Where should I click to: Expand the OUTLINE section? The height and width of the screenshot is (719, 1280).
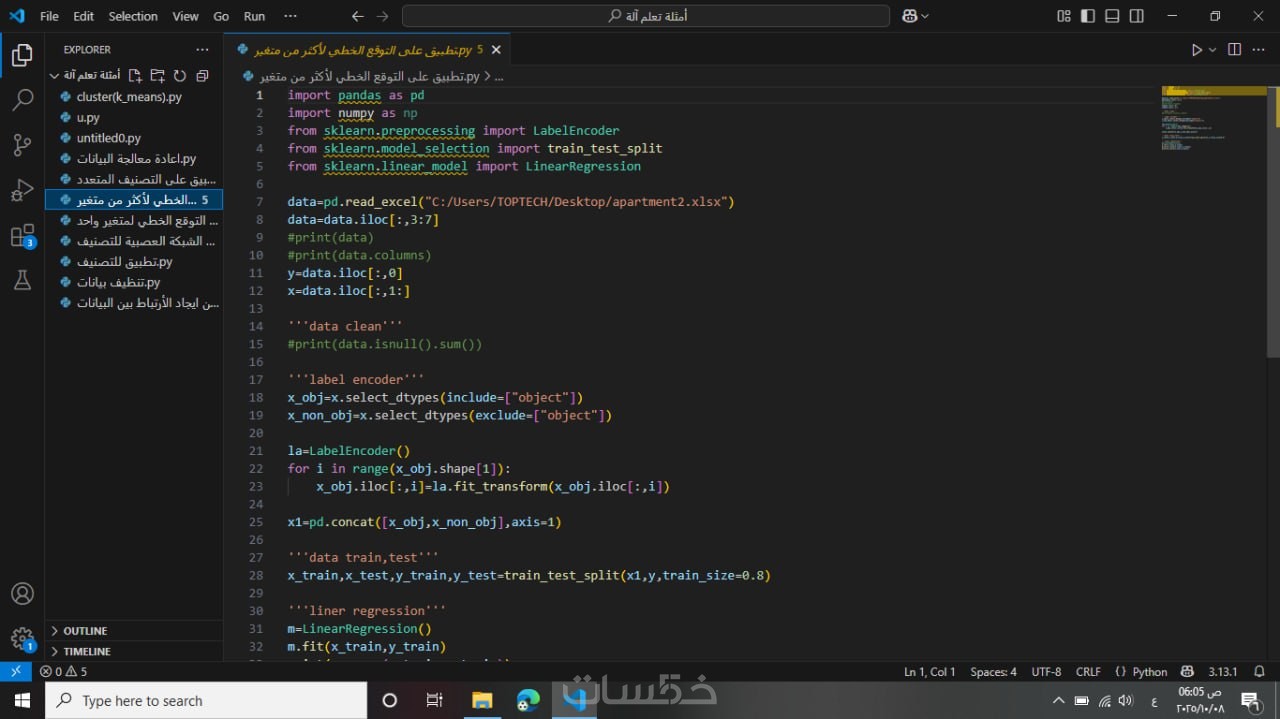[x=85, y=631]
